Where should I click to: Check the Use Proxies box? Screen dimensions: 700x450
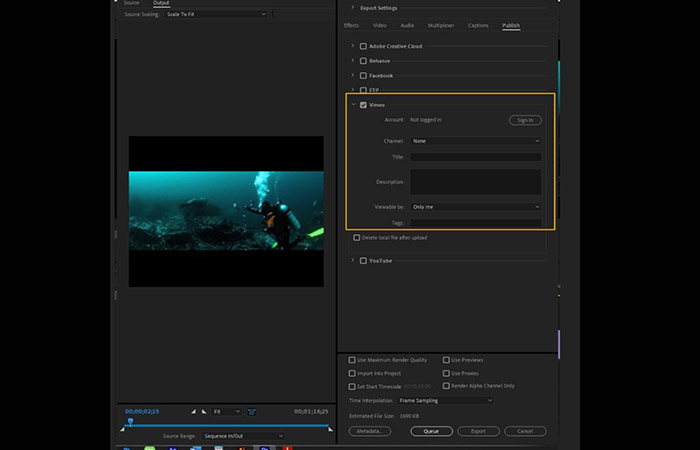pyautogui.click(x=446, y=373)
